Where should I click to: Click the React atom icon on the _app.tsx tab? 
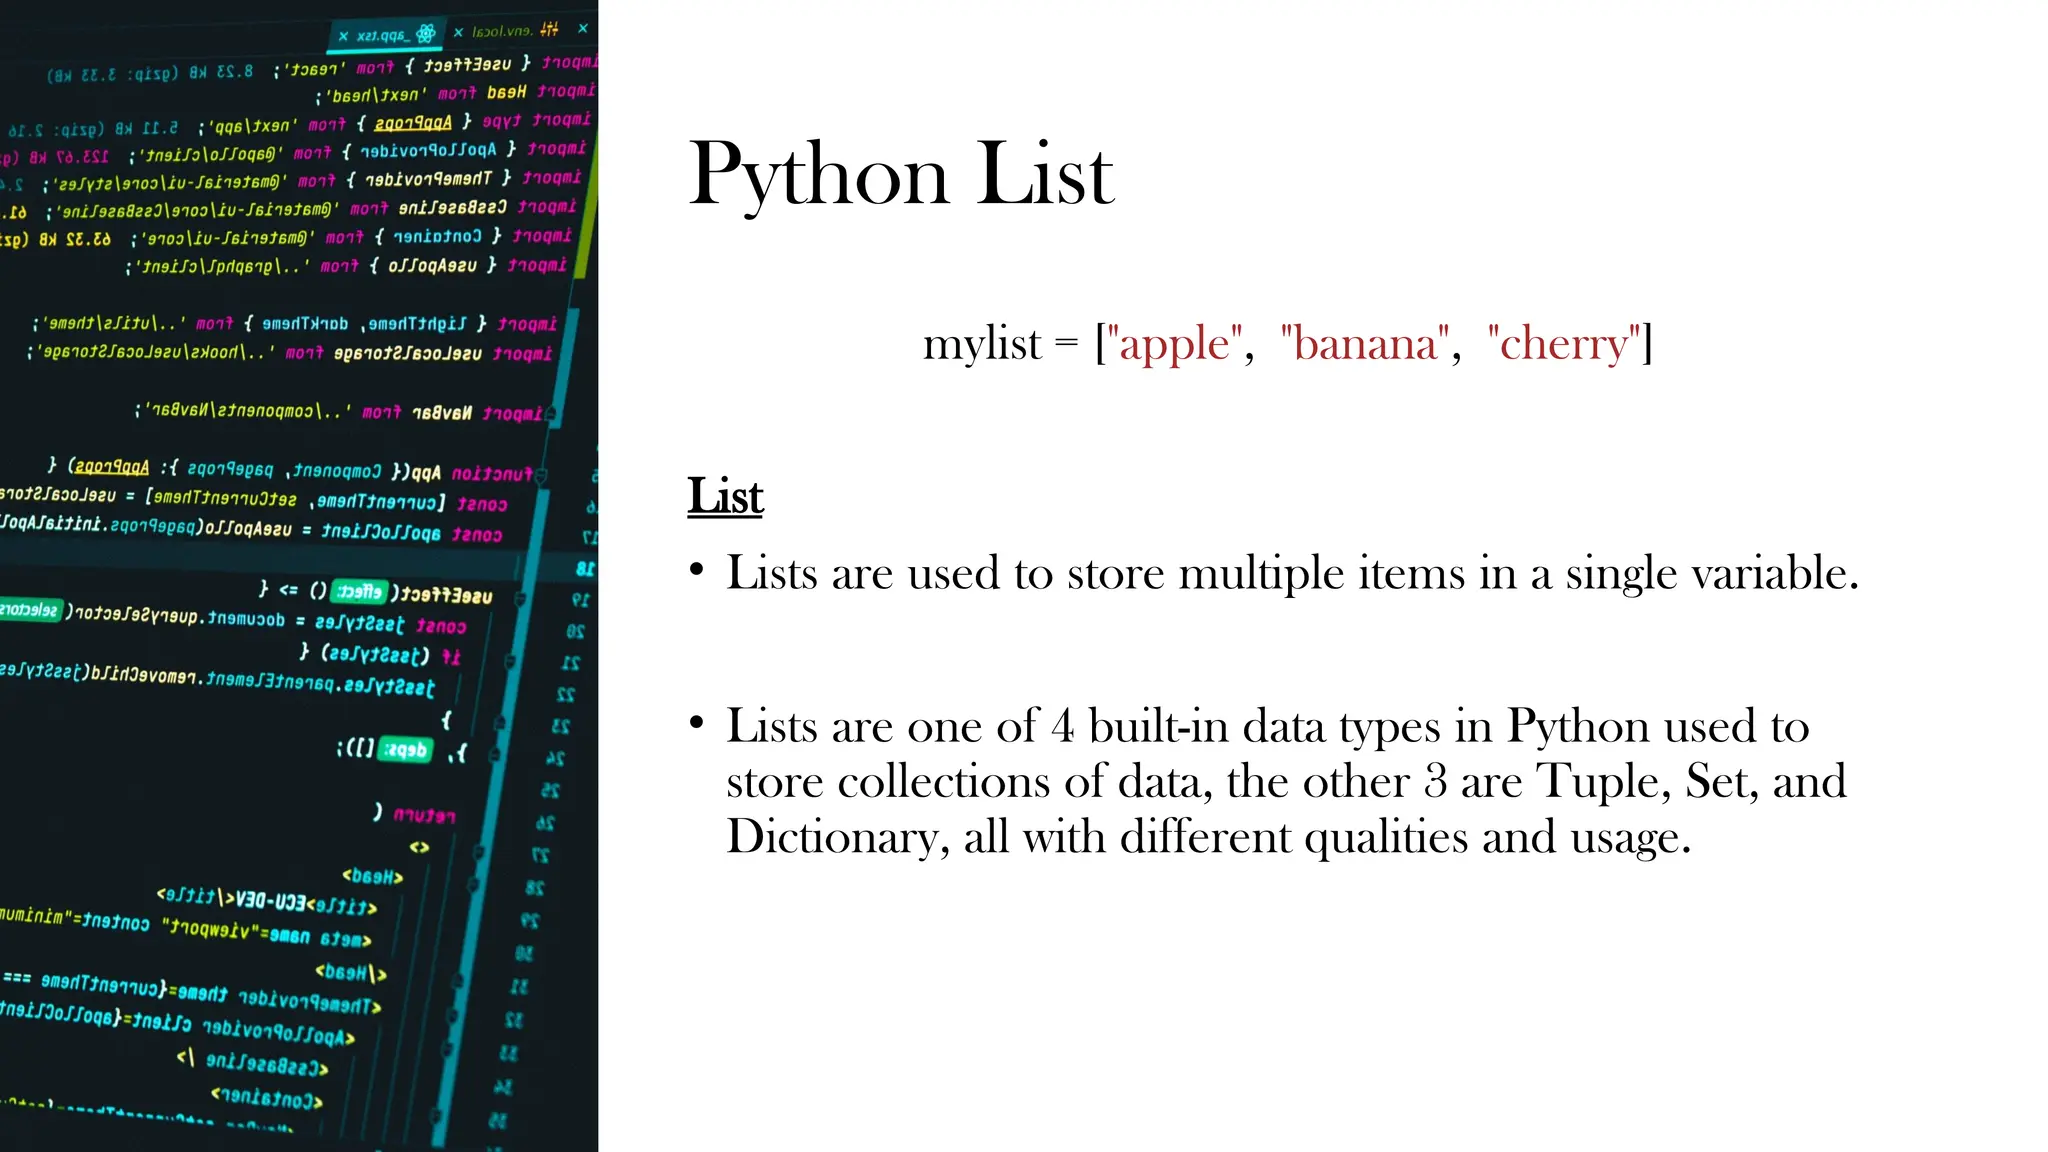pyautogui.click(x=426, y=34)
